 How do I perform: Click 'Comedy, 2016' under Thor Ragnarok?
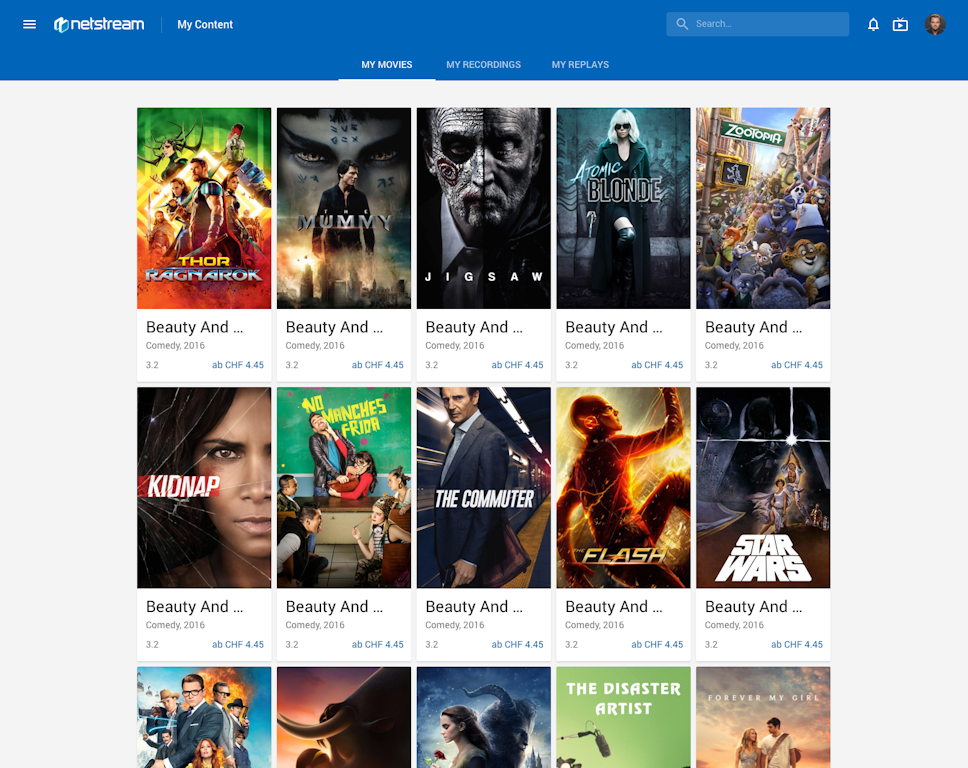(175, 346)
